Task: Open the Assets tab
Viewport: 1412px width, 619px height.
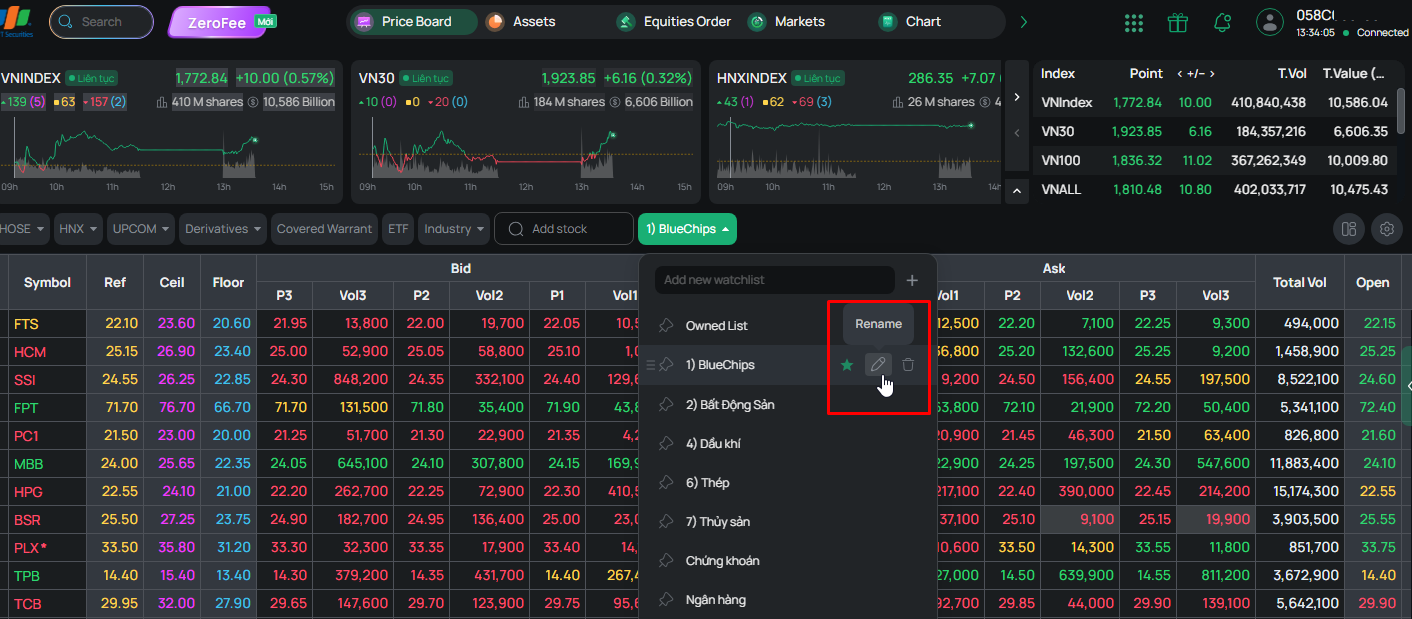Action: click(520, 21)
